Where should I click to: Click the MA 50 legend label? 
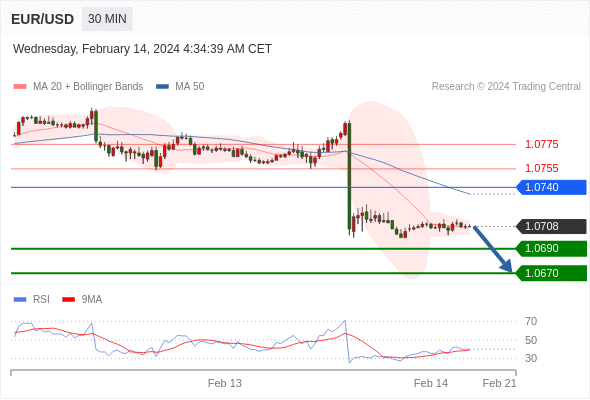pyautogui.click(x=190, y=87)
